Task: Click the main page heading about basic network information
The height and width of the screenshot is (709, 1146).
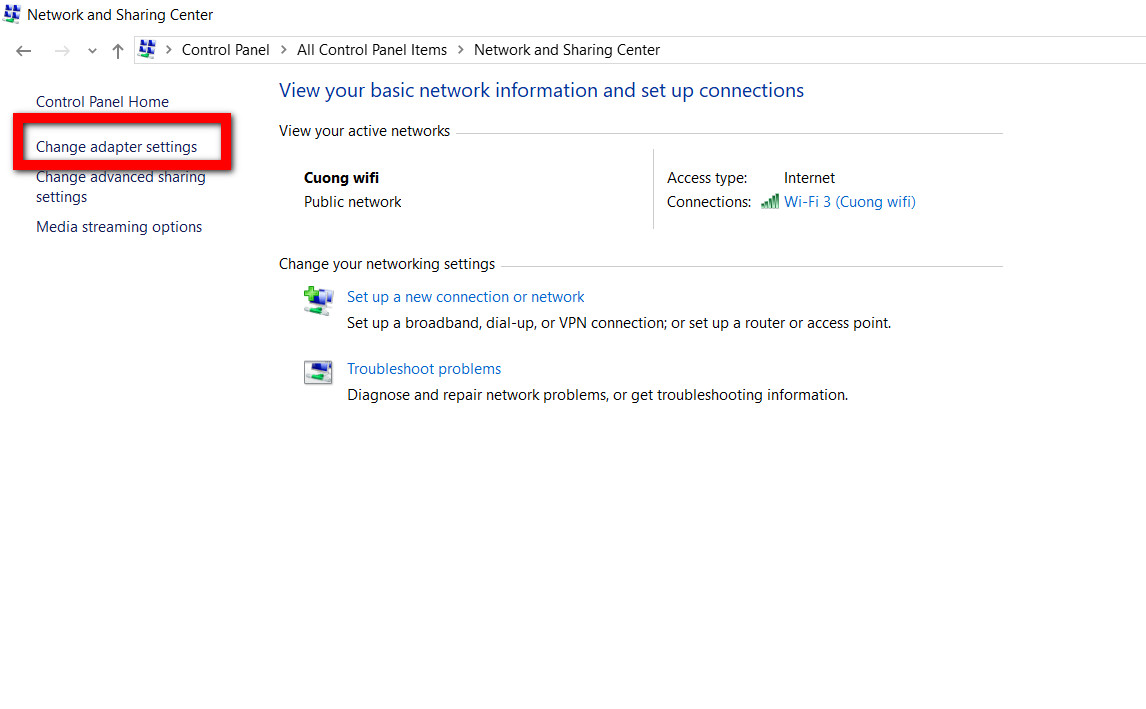Action: point(541,90)
